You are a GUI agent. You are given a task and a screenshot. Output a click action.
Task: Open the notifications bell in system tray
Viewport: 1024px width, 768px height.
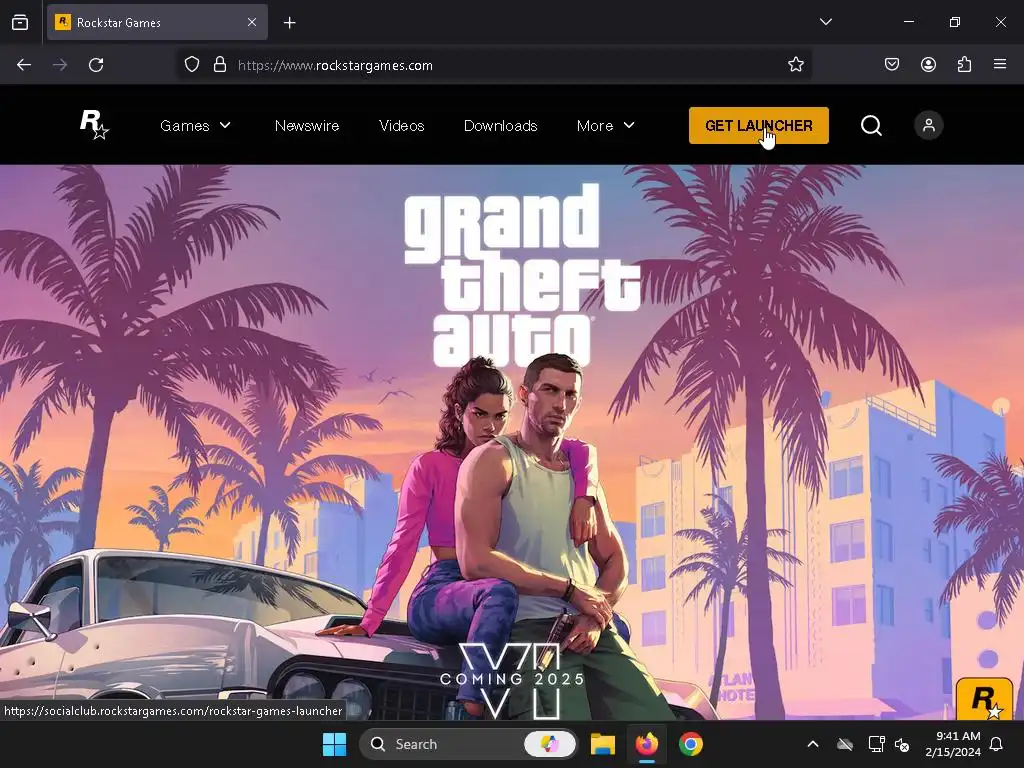click(x=997, y=744)
